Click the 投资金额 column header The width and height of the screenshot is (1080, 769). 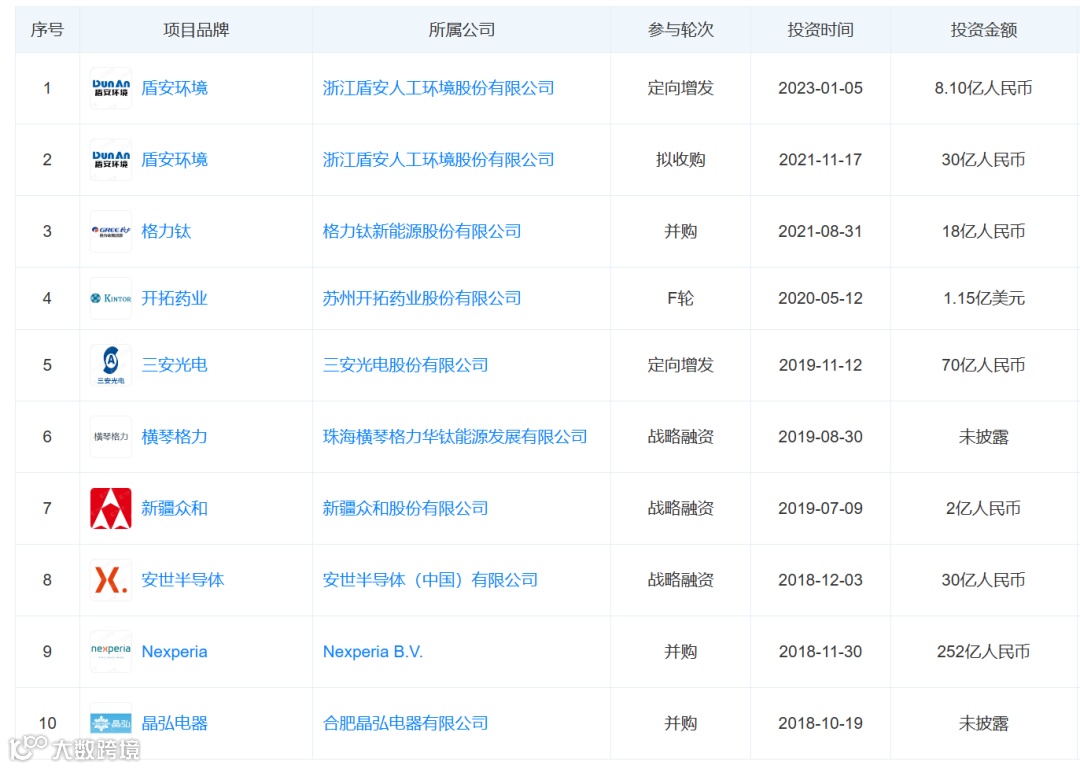tap(984, 30)
